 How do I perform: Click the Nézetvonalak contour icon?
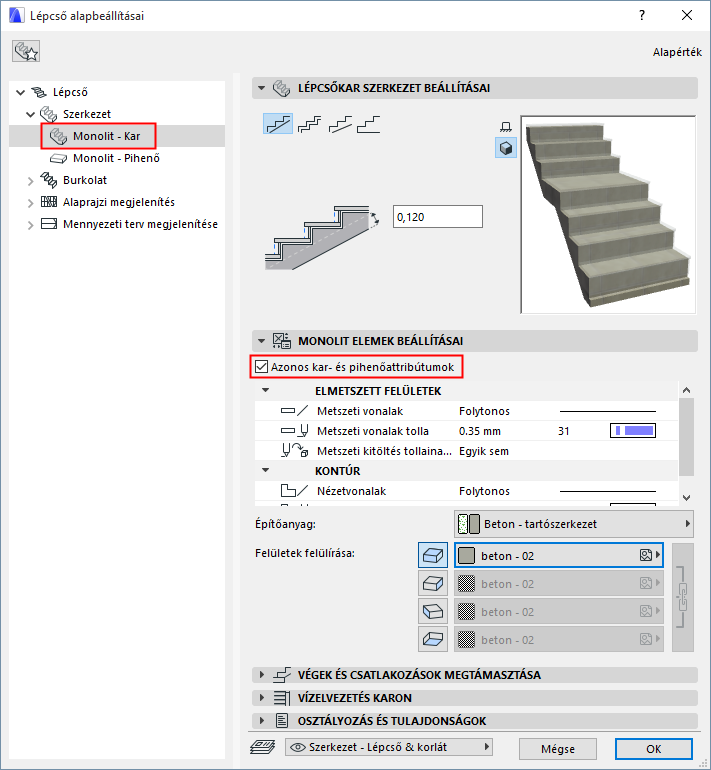click(x=295, y=491)
